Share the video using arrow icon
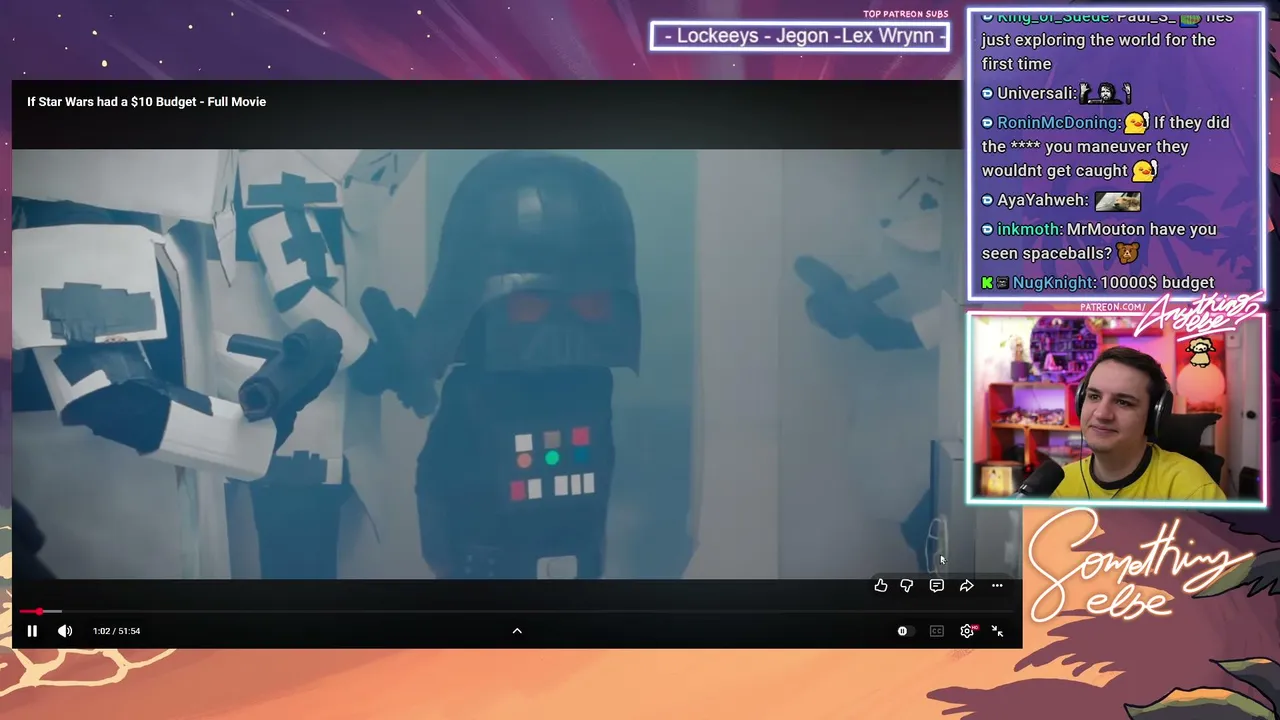The height and width of the screenshot is (720, 1280). point(967,586)
